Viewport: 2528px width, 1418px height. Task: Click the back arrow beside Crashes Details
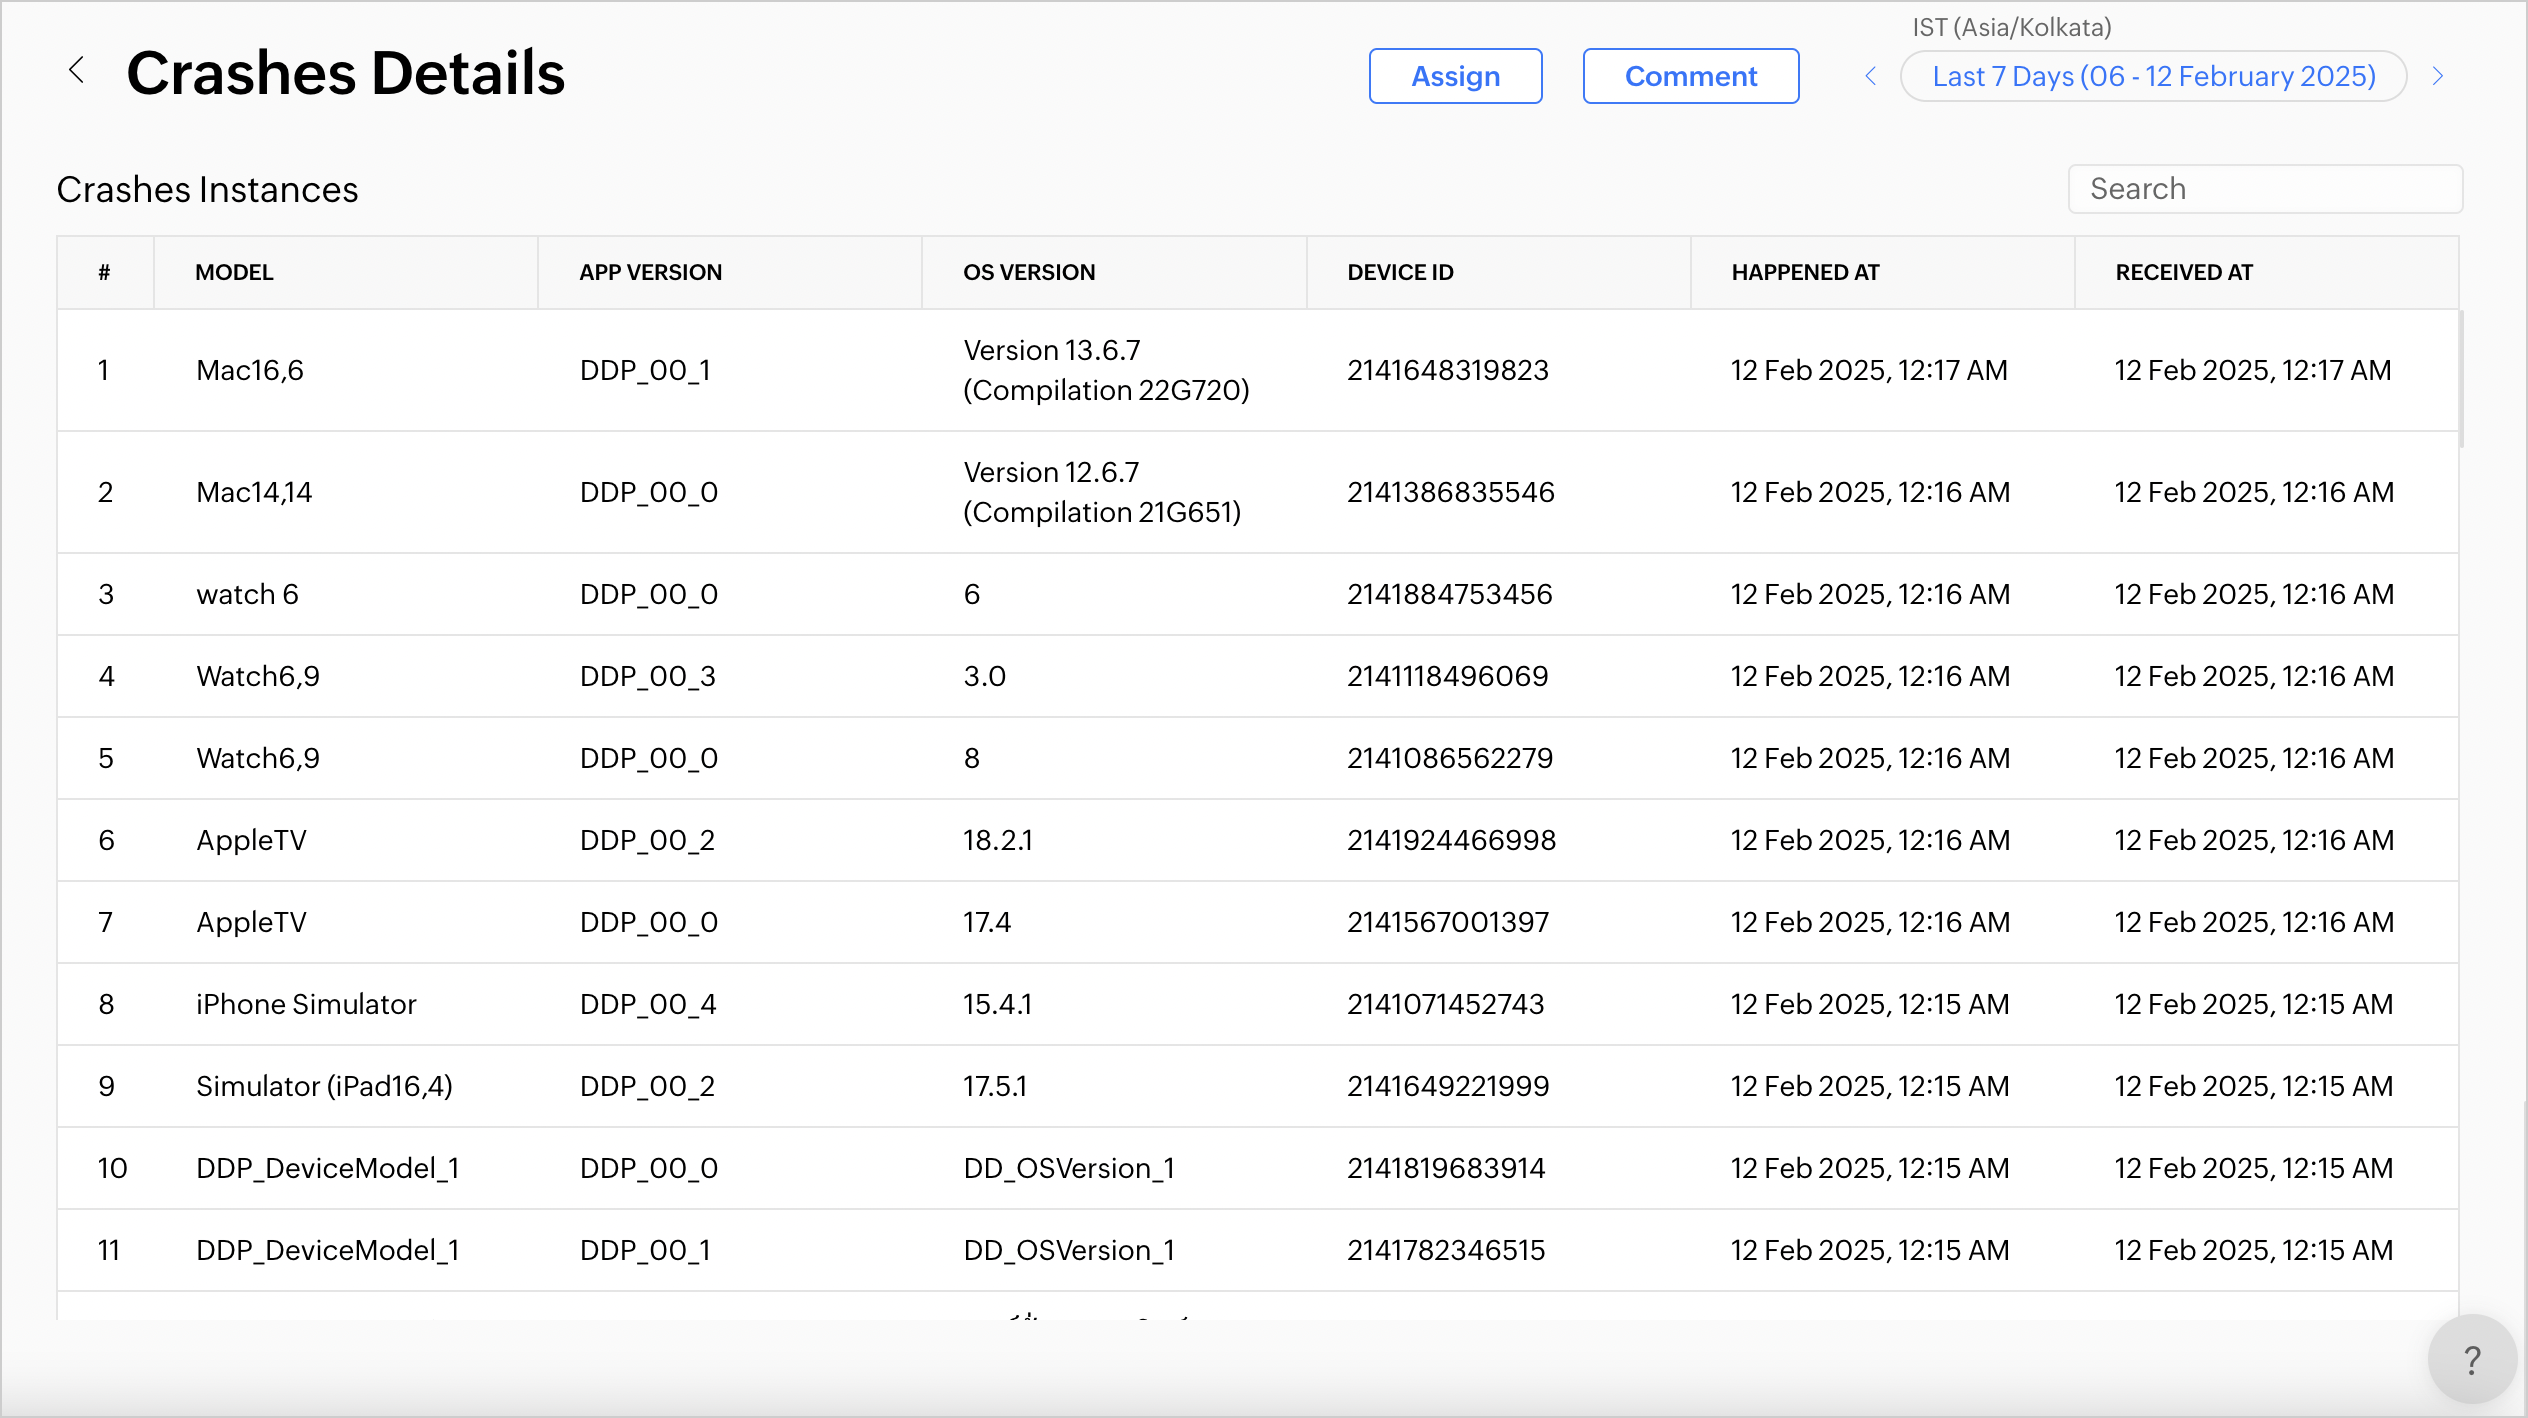click(x=77, y=71)
